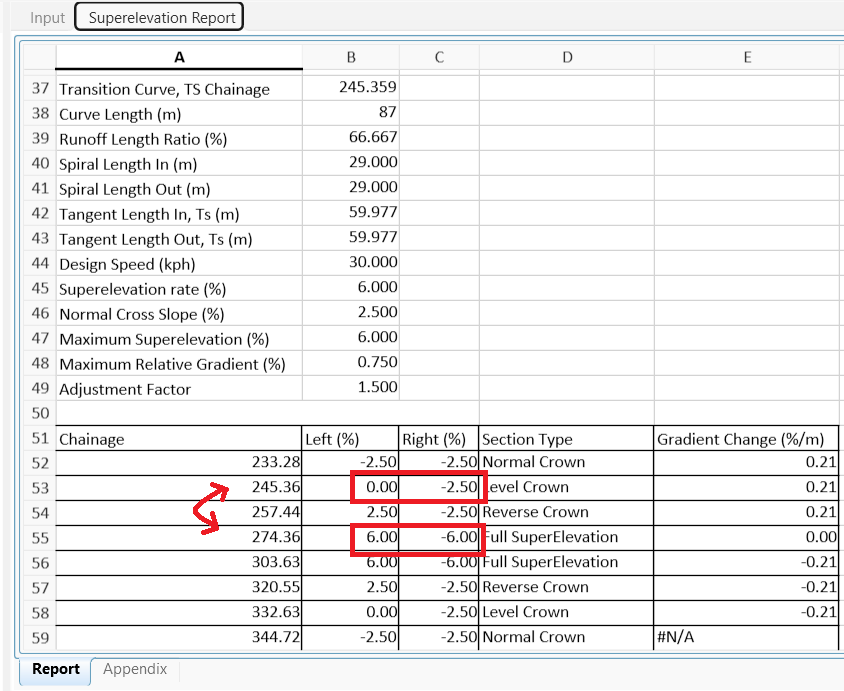Select column header B
The width and height of the screenshot is (844, 691).
pos(350,57)
